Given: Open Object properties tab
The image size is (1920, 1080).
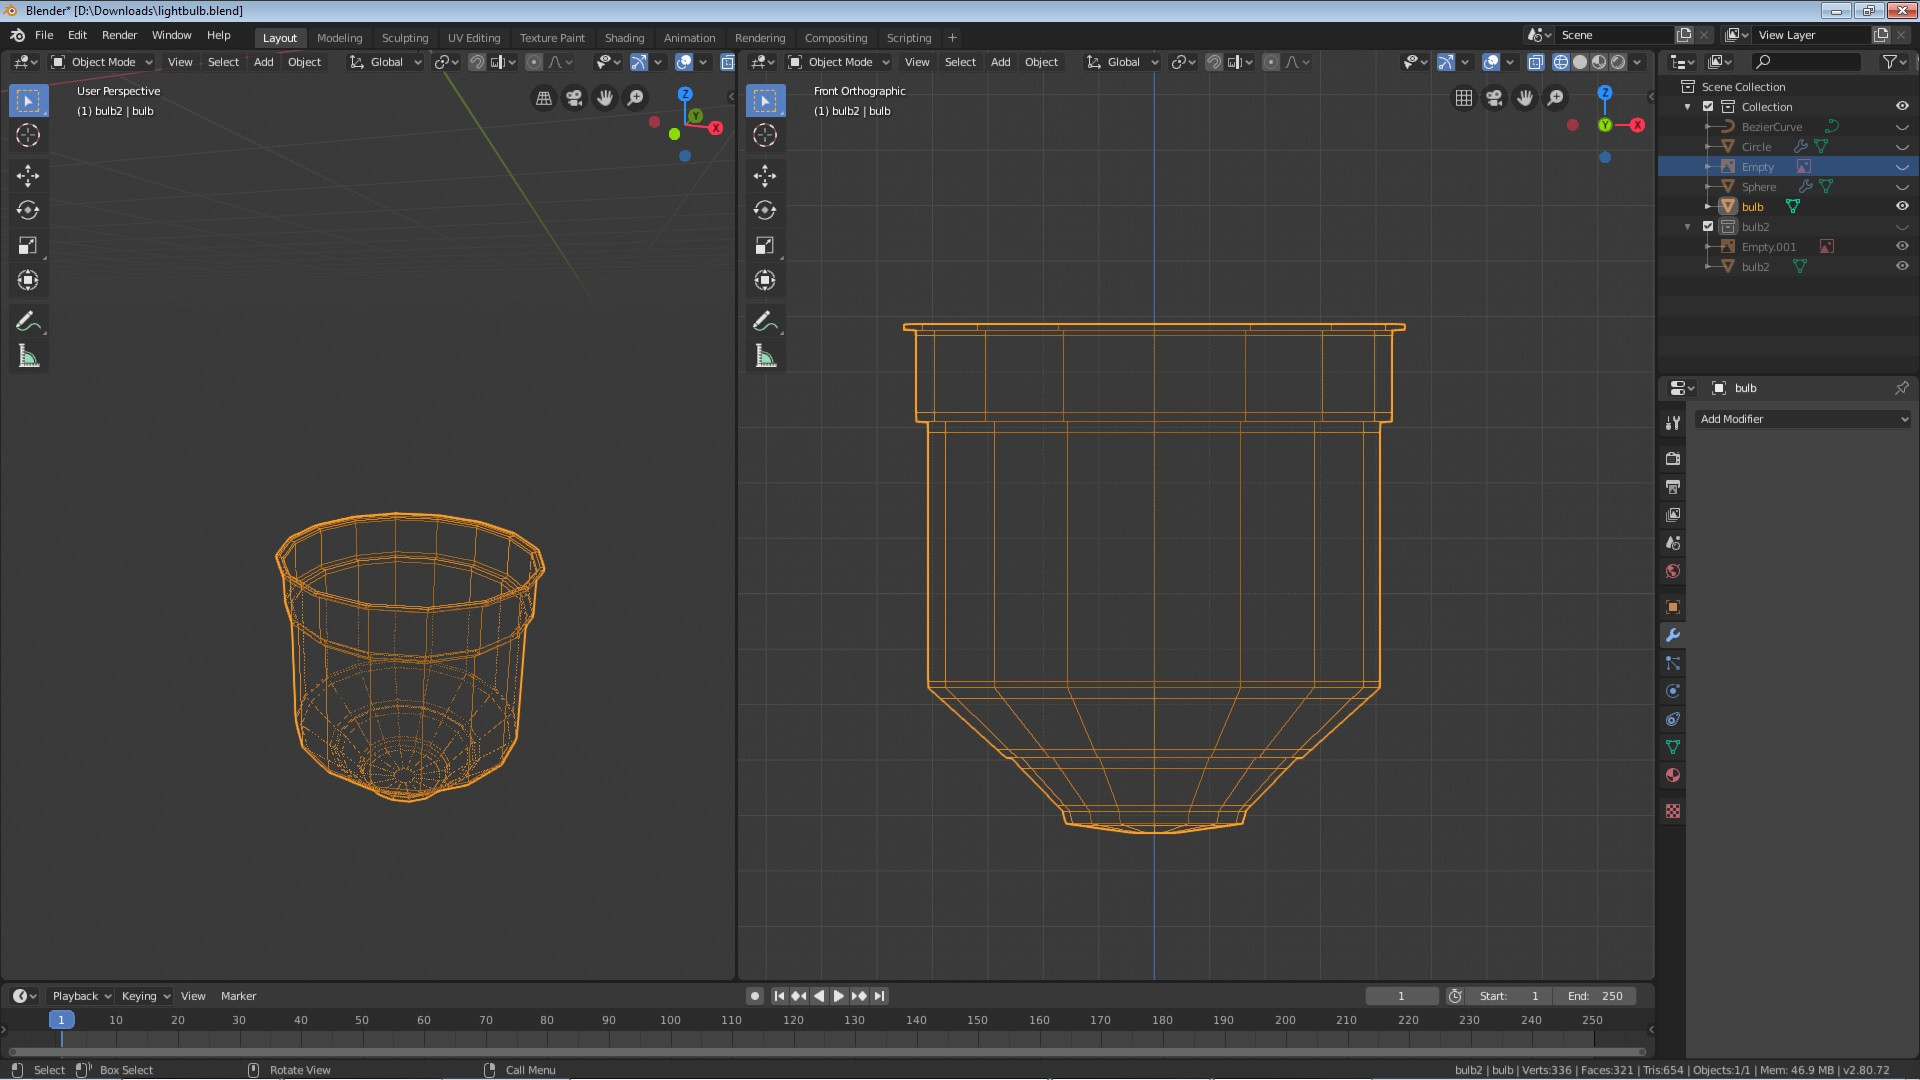Looking at the screenshot, I should pos(1673,607).
